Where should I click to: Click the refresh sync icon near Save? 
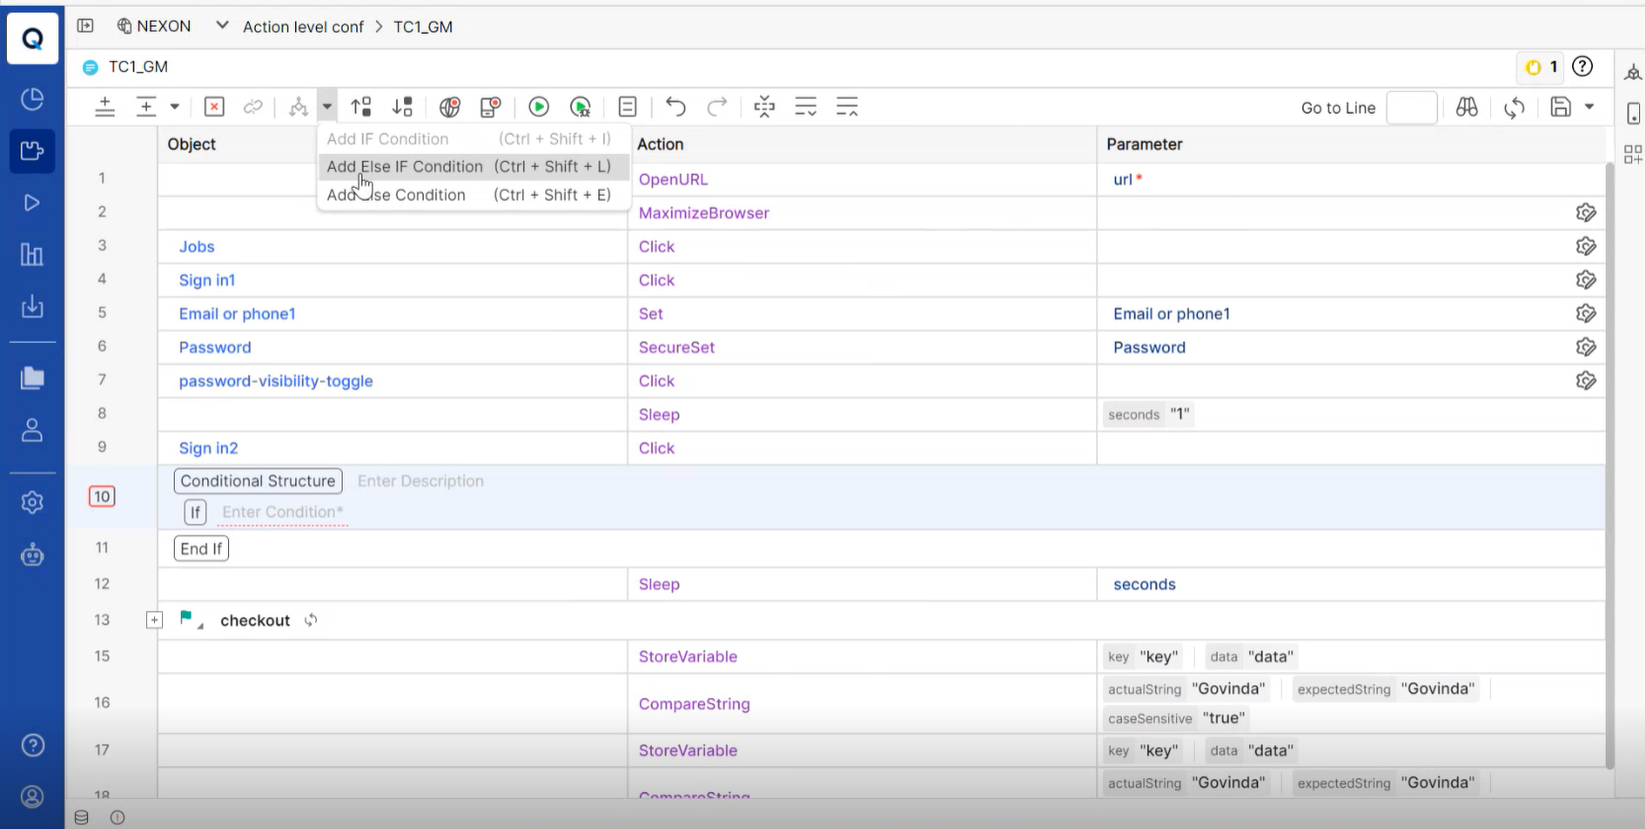coord(1514,107)
